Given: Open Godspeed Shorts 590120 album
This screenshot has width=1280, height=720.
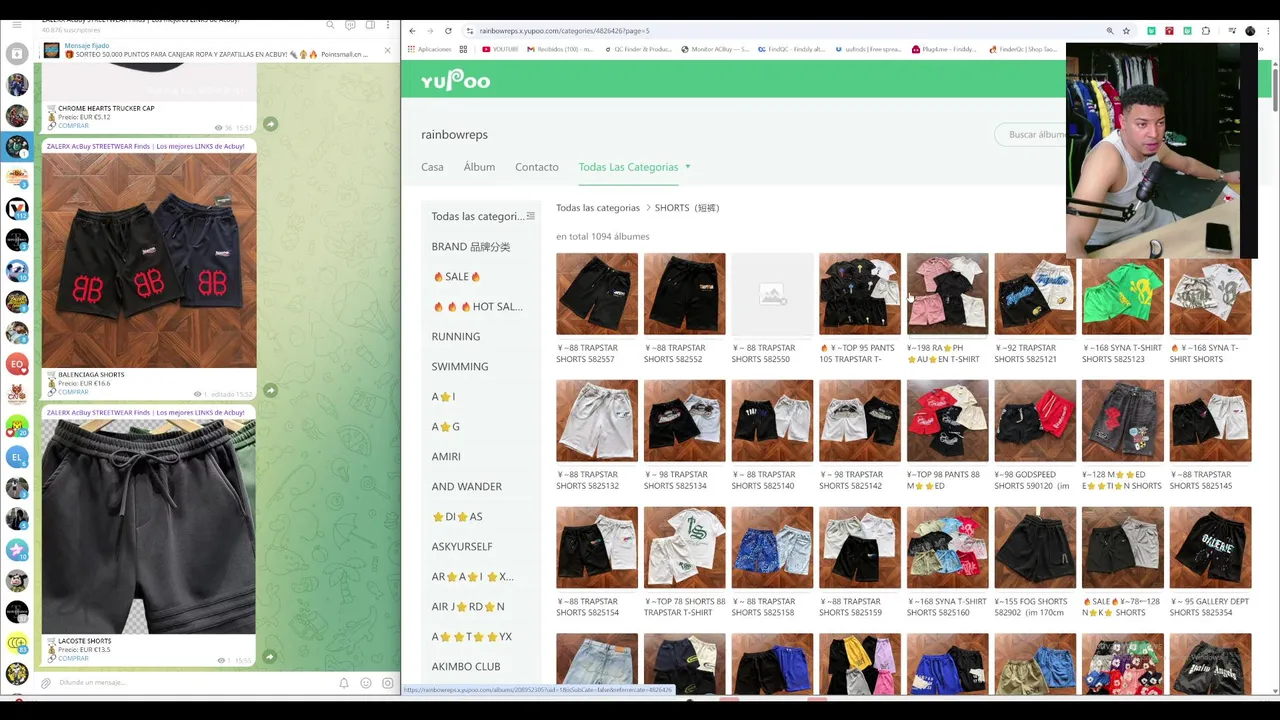Looking at the screenshot, I should tap(1035, 420).
